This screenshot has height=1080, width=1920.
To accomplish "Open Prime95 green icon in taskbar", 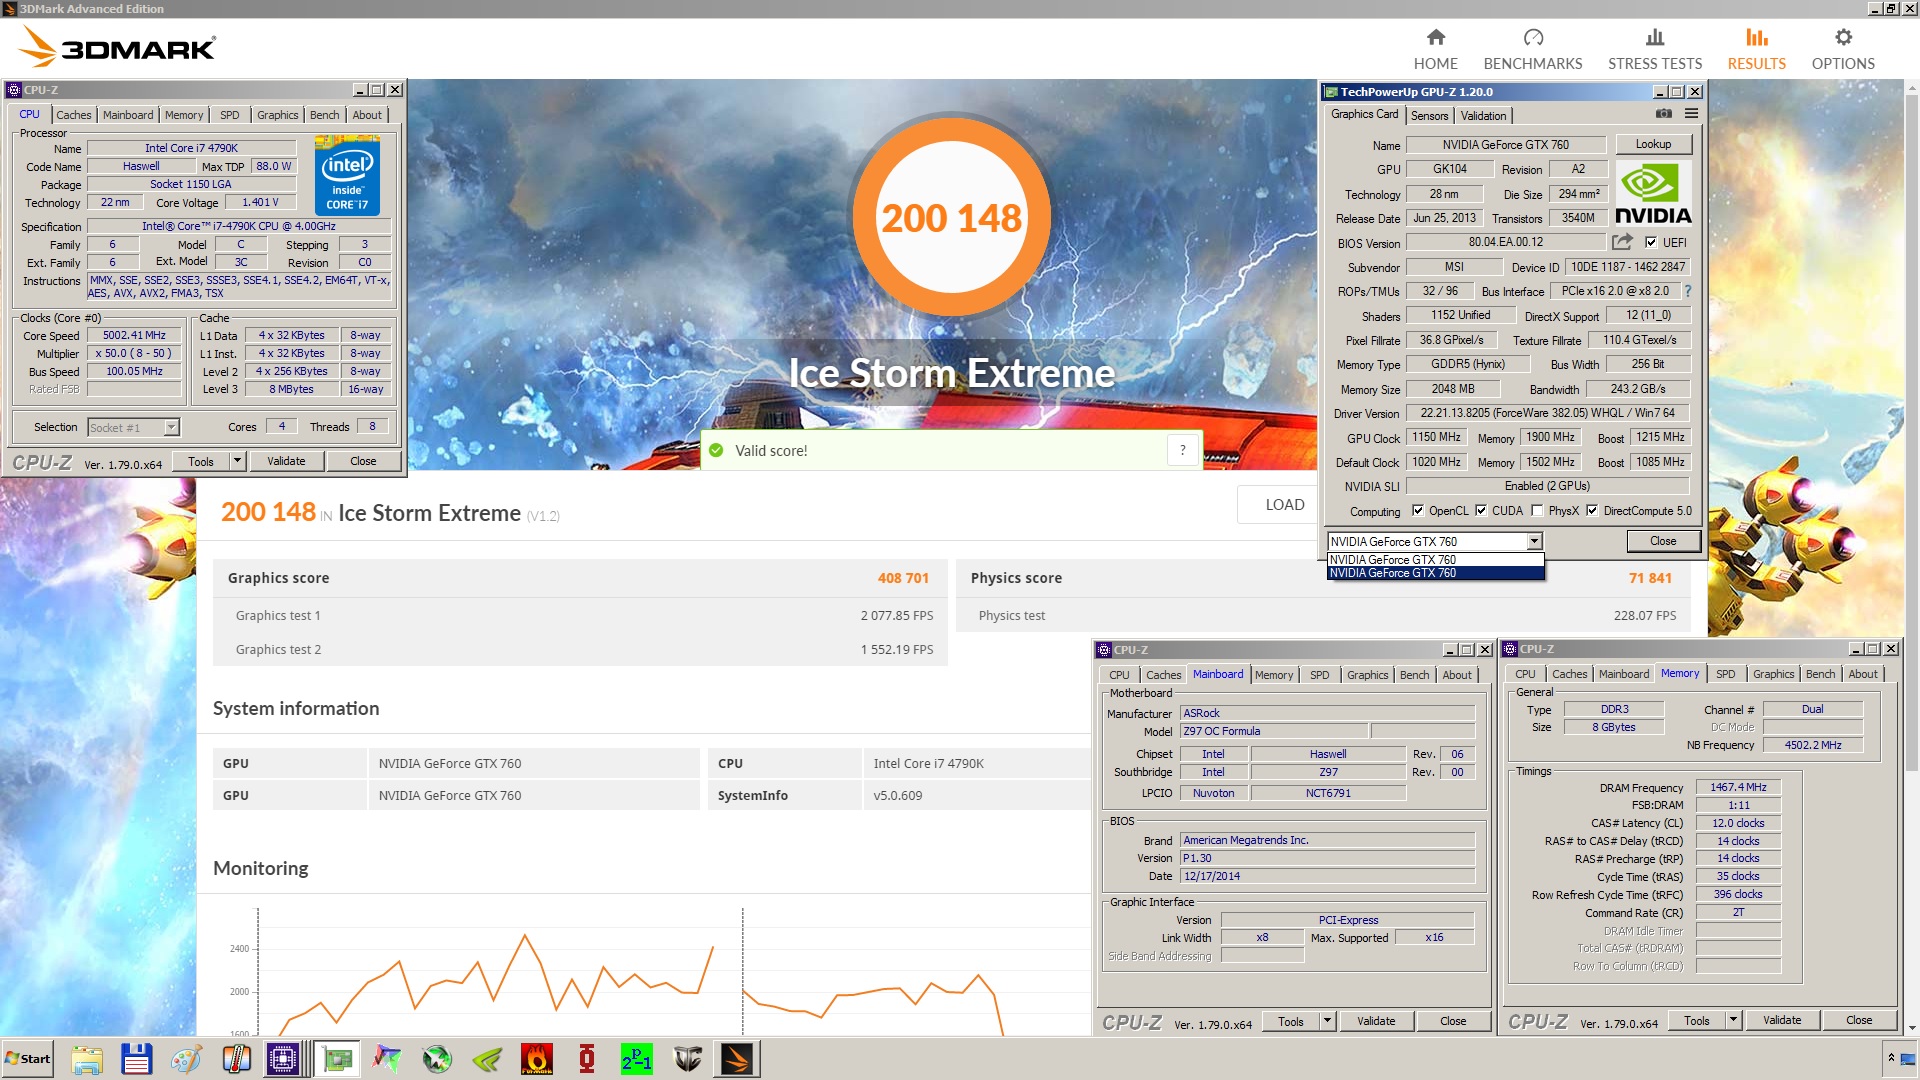I will click(637, 1059).
